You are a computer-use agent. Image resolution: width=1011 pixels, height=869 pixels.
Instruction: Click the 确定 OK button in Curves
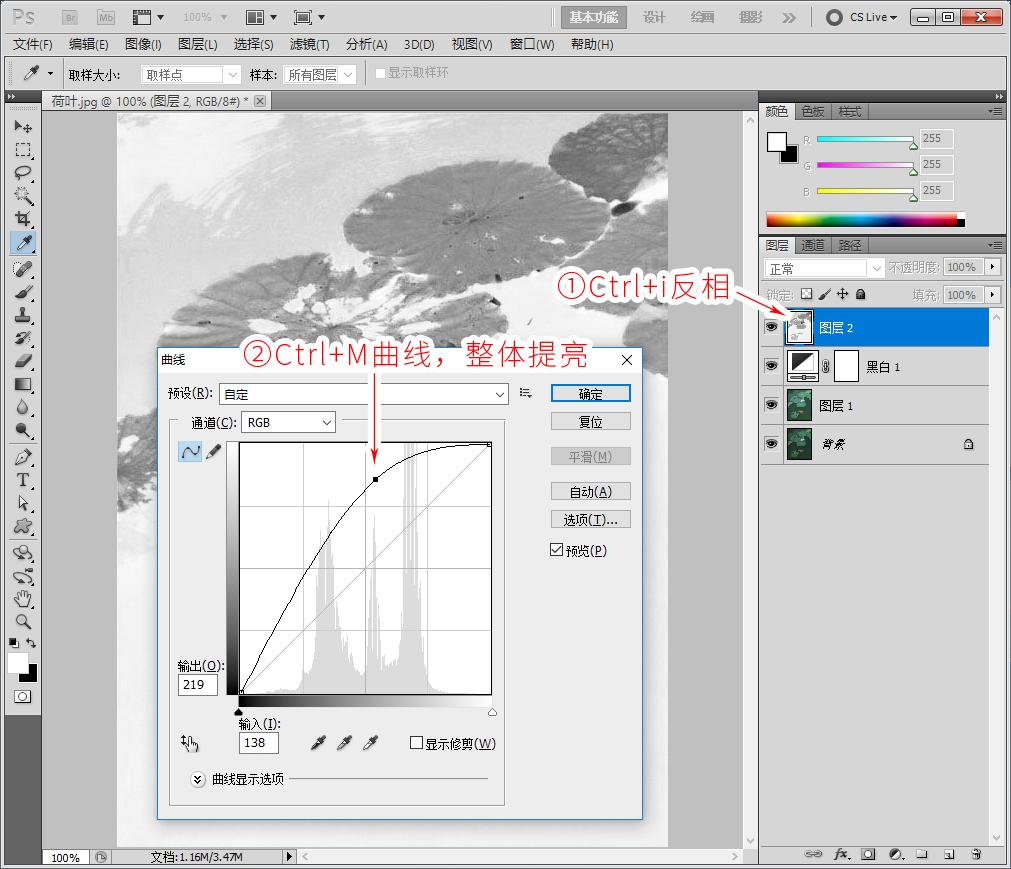tap(591, 393)
